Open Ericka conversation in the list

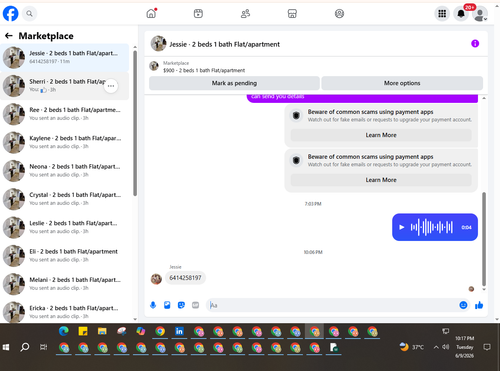[x=65, y=312]
